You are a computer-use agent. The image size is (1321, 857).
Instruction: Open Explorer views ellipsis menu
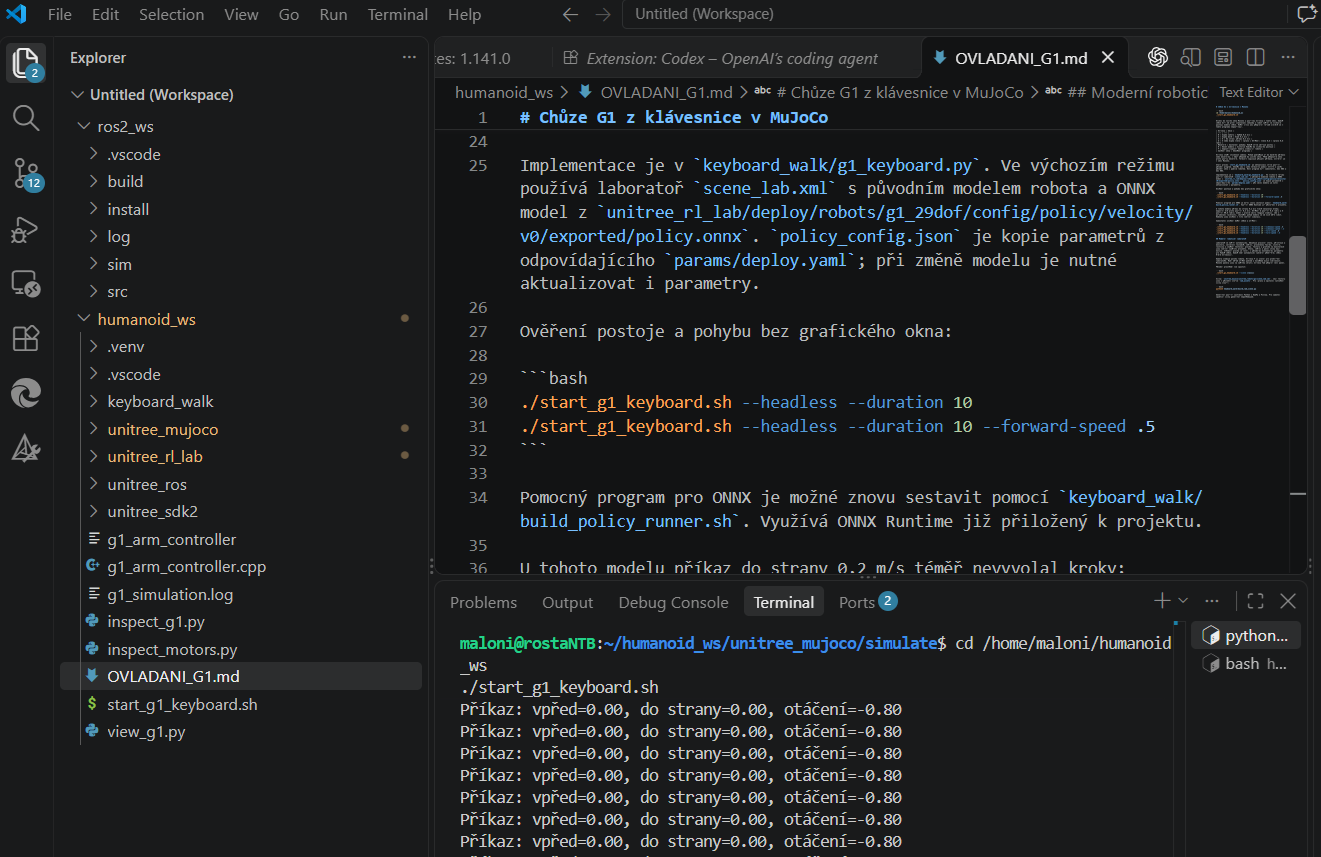(x=409, y=58)
